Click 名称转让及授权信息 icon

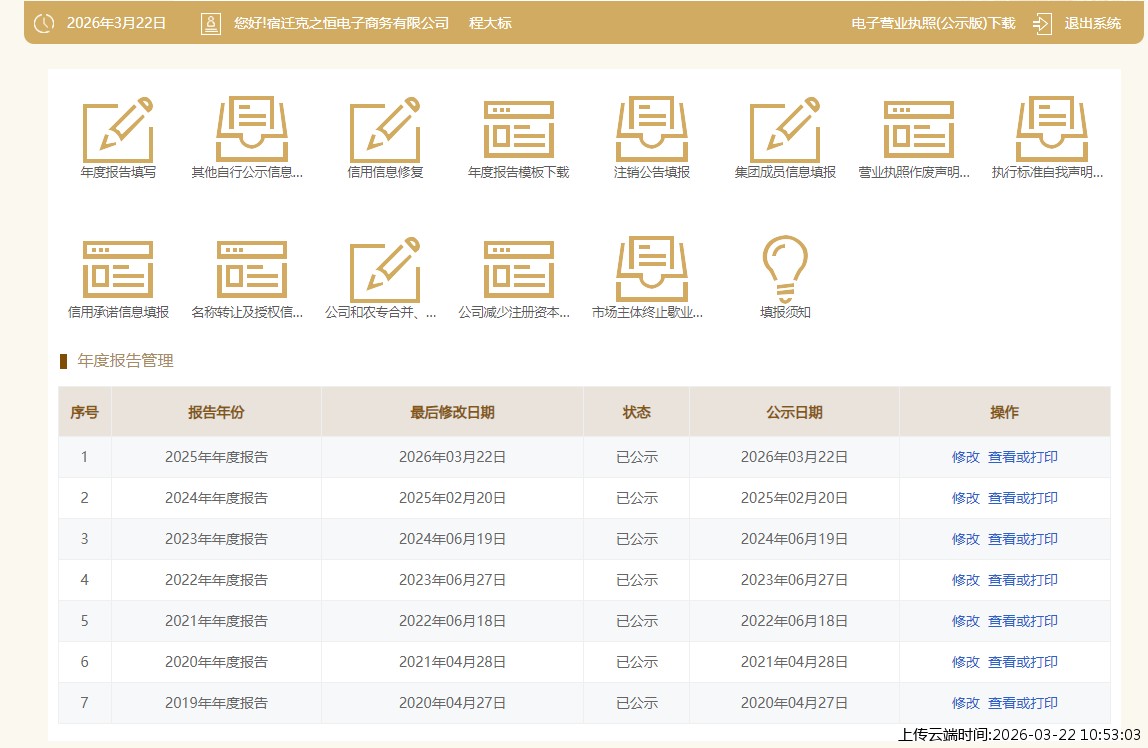251,270
